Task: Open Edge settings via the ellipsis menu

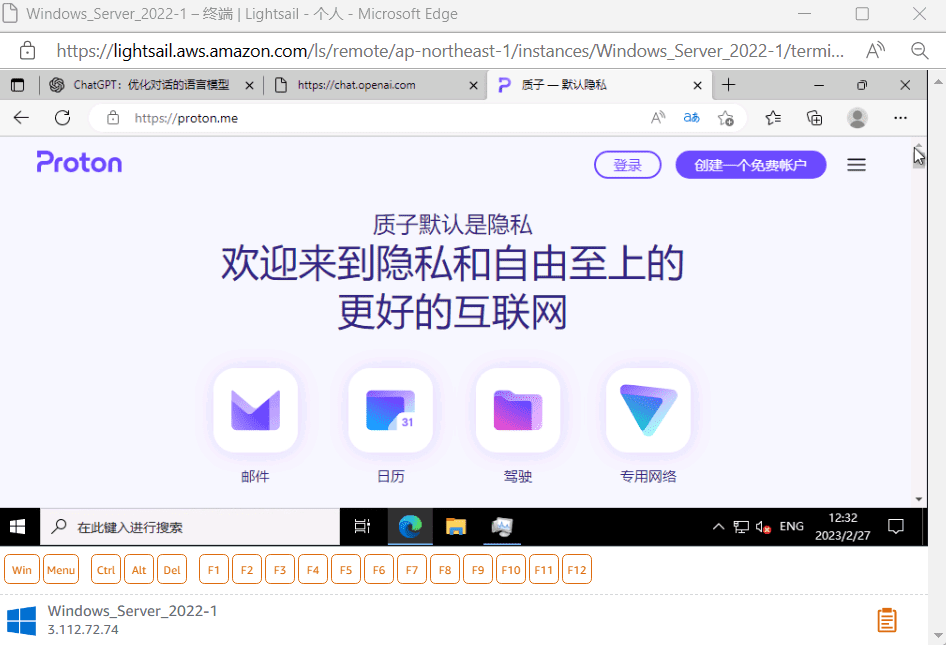Action: pyautogui.click(x=900, y=118)
